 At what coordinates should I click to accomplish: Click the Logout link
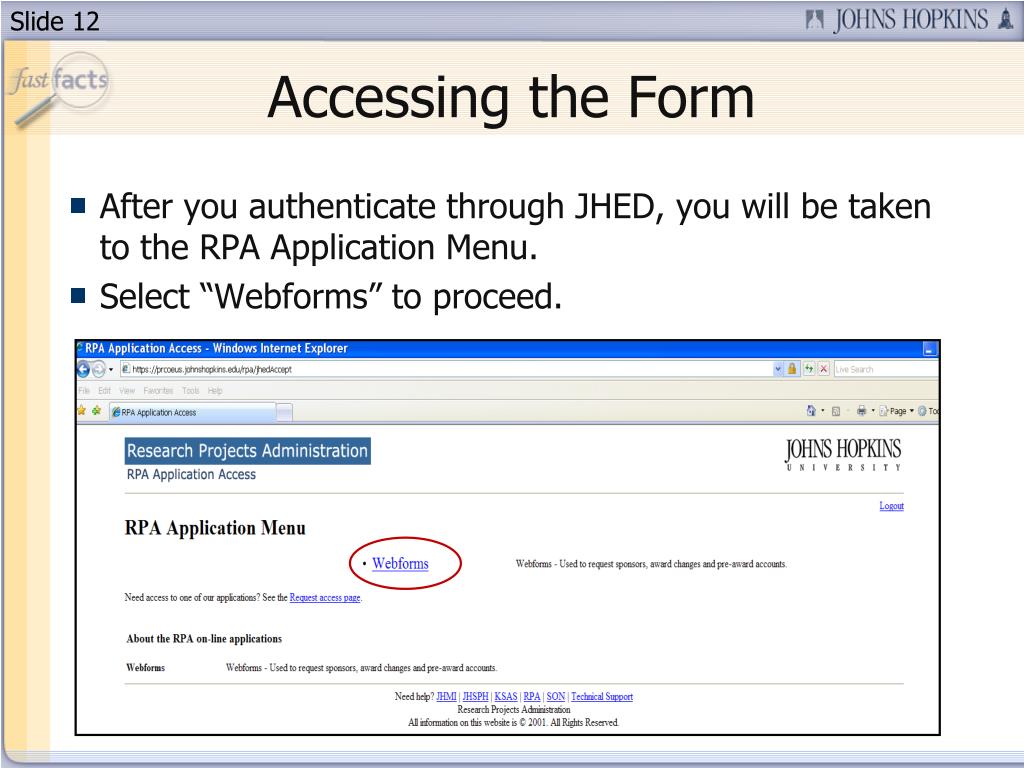click(x=891, y=505)
